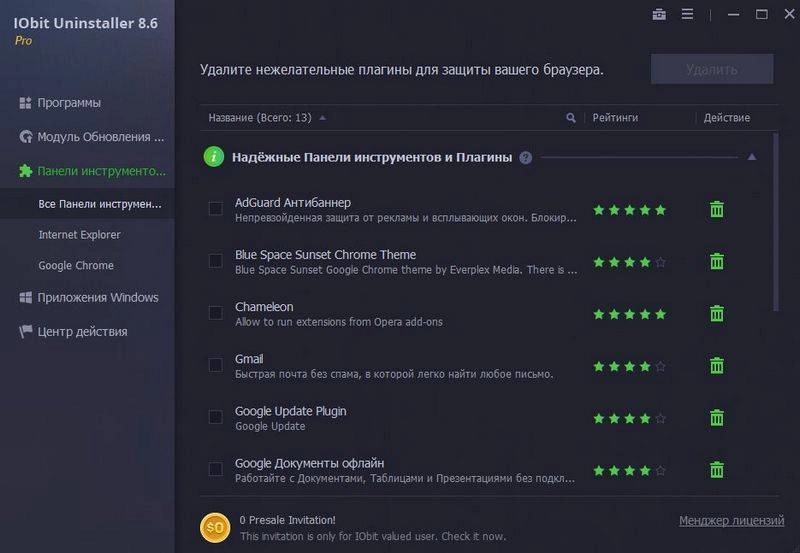The image size is (800, 553).
Task: Open the Программы section
Action: click(69, 103)
